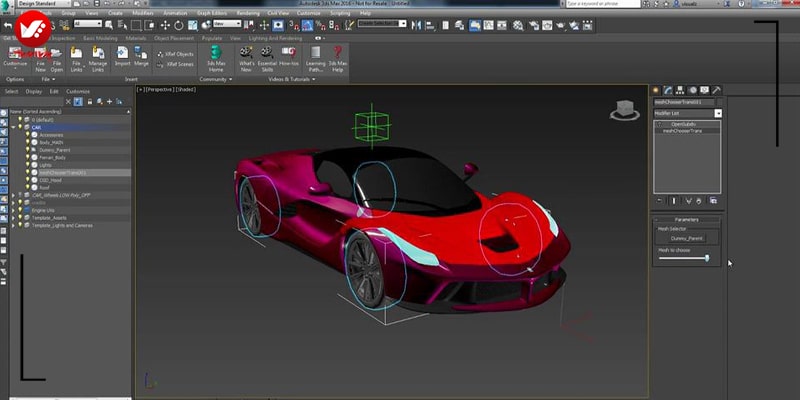Expand the Videos & Tutorials panel dropdown
The image size is (800, 400).
pyautogui.click(x=313, y=80)
